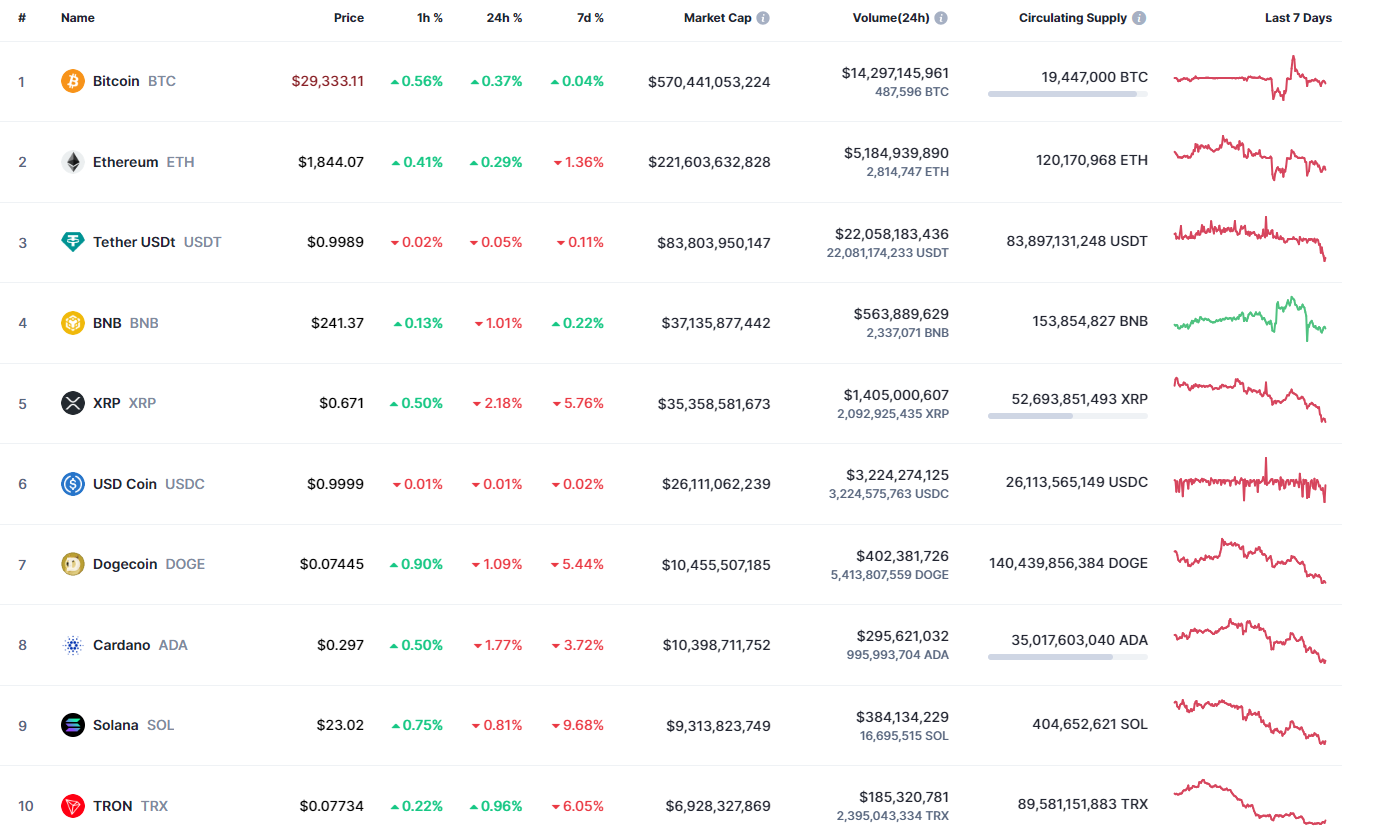
Task: Click the Tether USDt logo icon
Action: coord(72,242)
